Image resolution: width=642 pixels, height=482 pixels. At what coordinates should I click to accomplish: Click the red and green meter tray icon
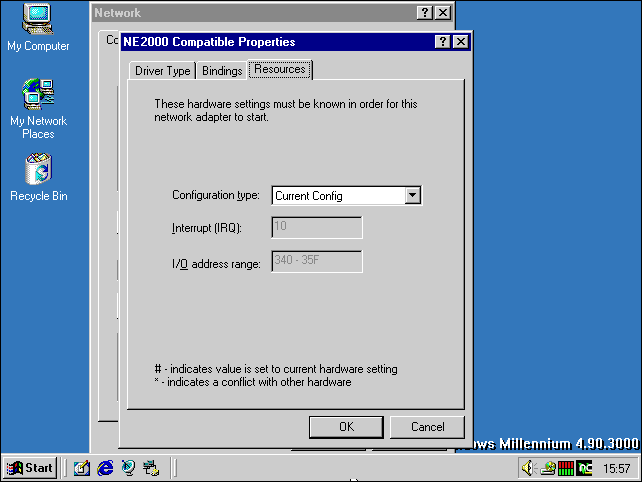[566, 468]
